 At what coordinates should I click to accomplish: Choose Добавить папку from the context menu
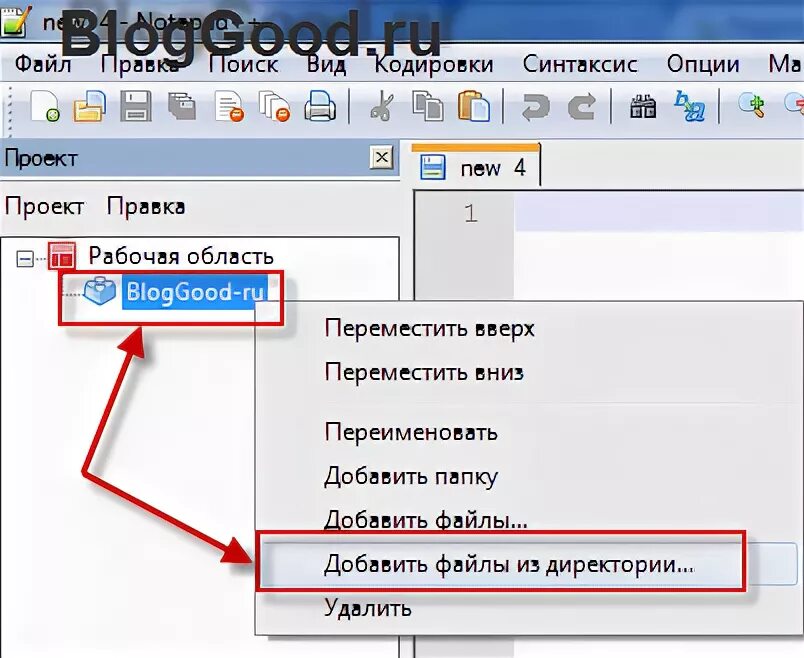pyautogui.click(x=529, y=476)
